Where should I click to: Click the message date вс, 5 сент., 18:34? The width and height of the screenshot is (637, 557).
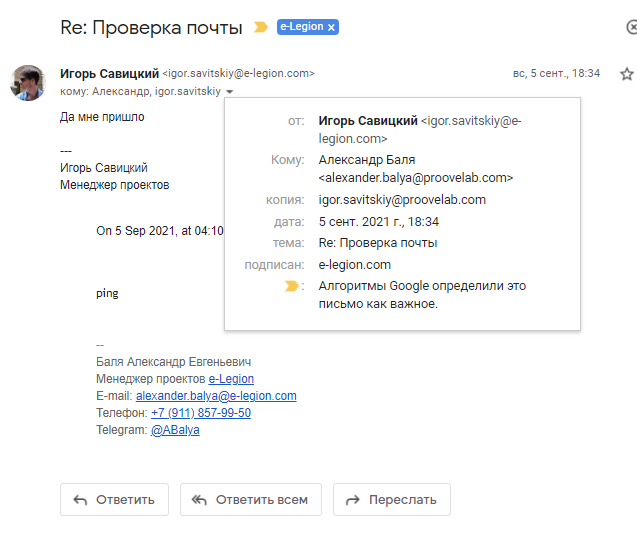tap(556, 74)
